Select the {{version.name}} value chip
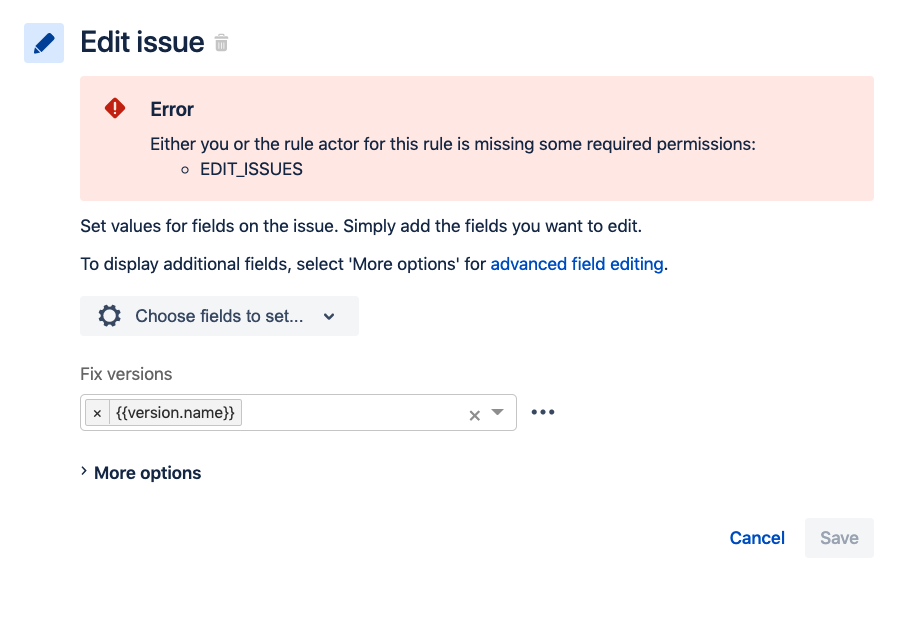This screenshot has width=901, height=643. pos(177,412)
